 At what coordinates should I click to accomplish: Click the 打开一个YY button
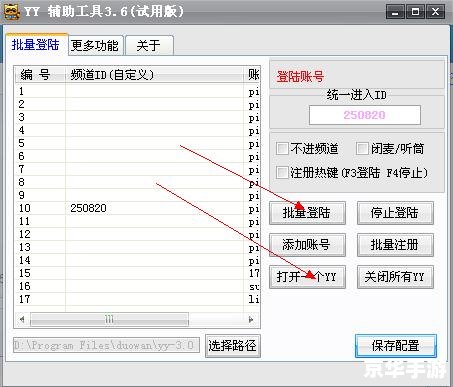307,277
